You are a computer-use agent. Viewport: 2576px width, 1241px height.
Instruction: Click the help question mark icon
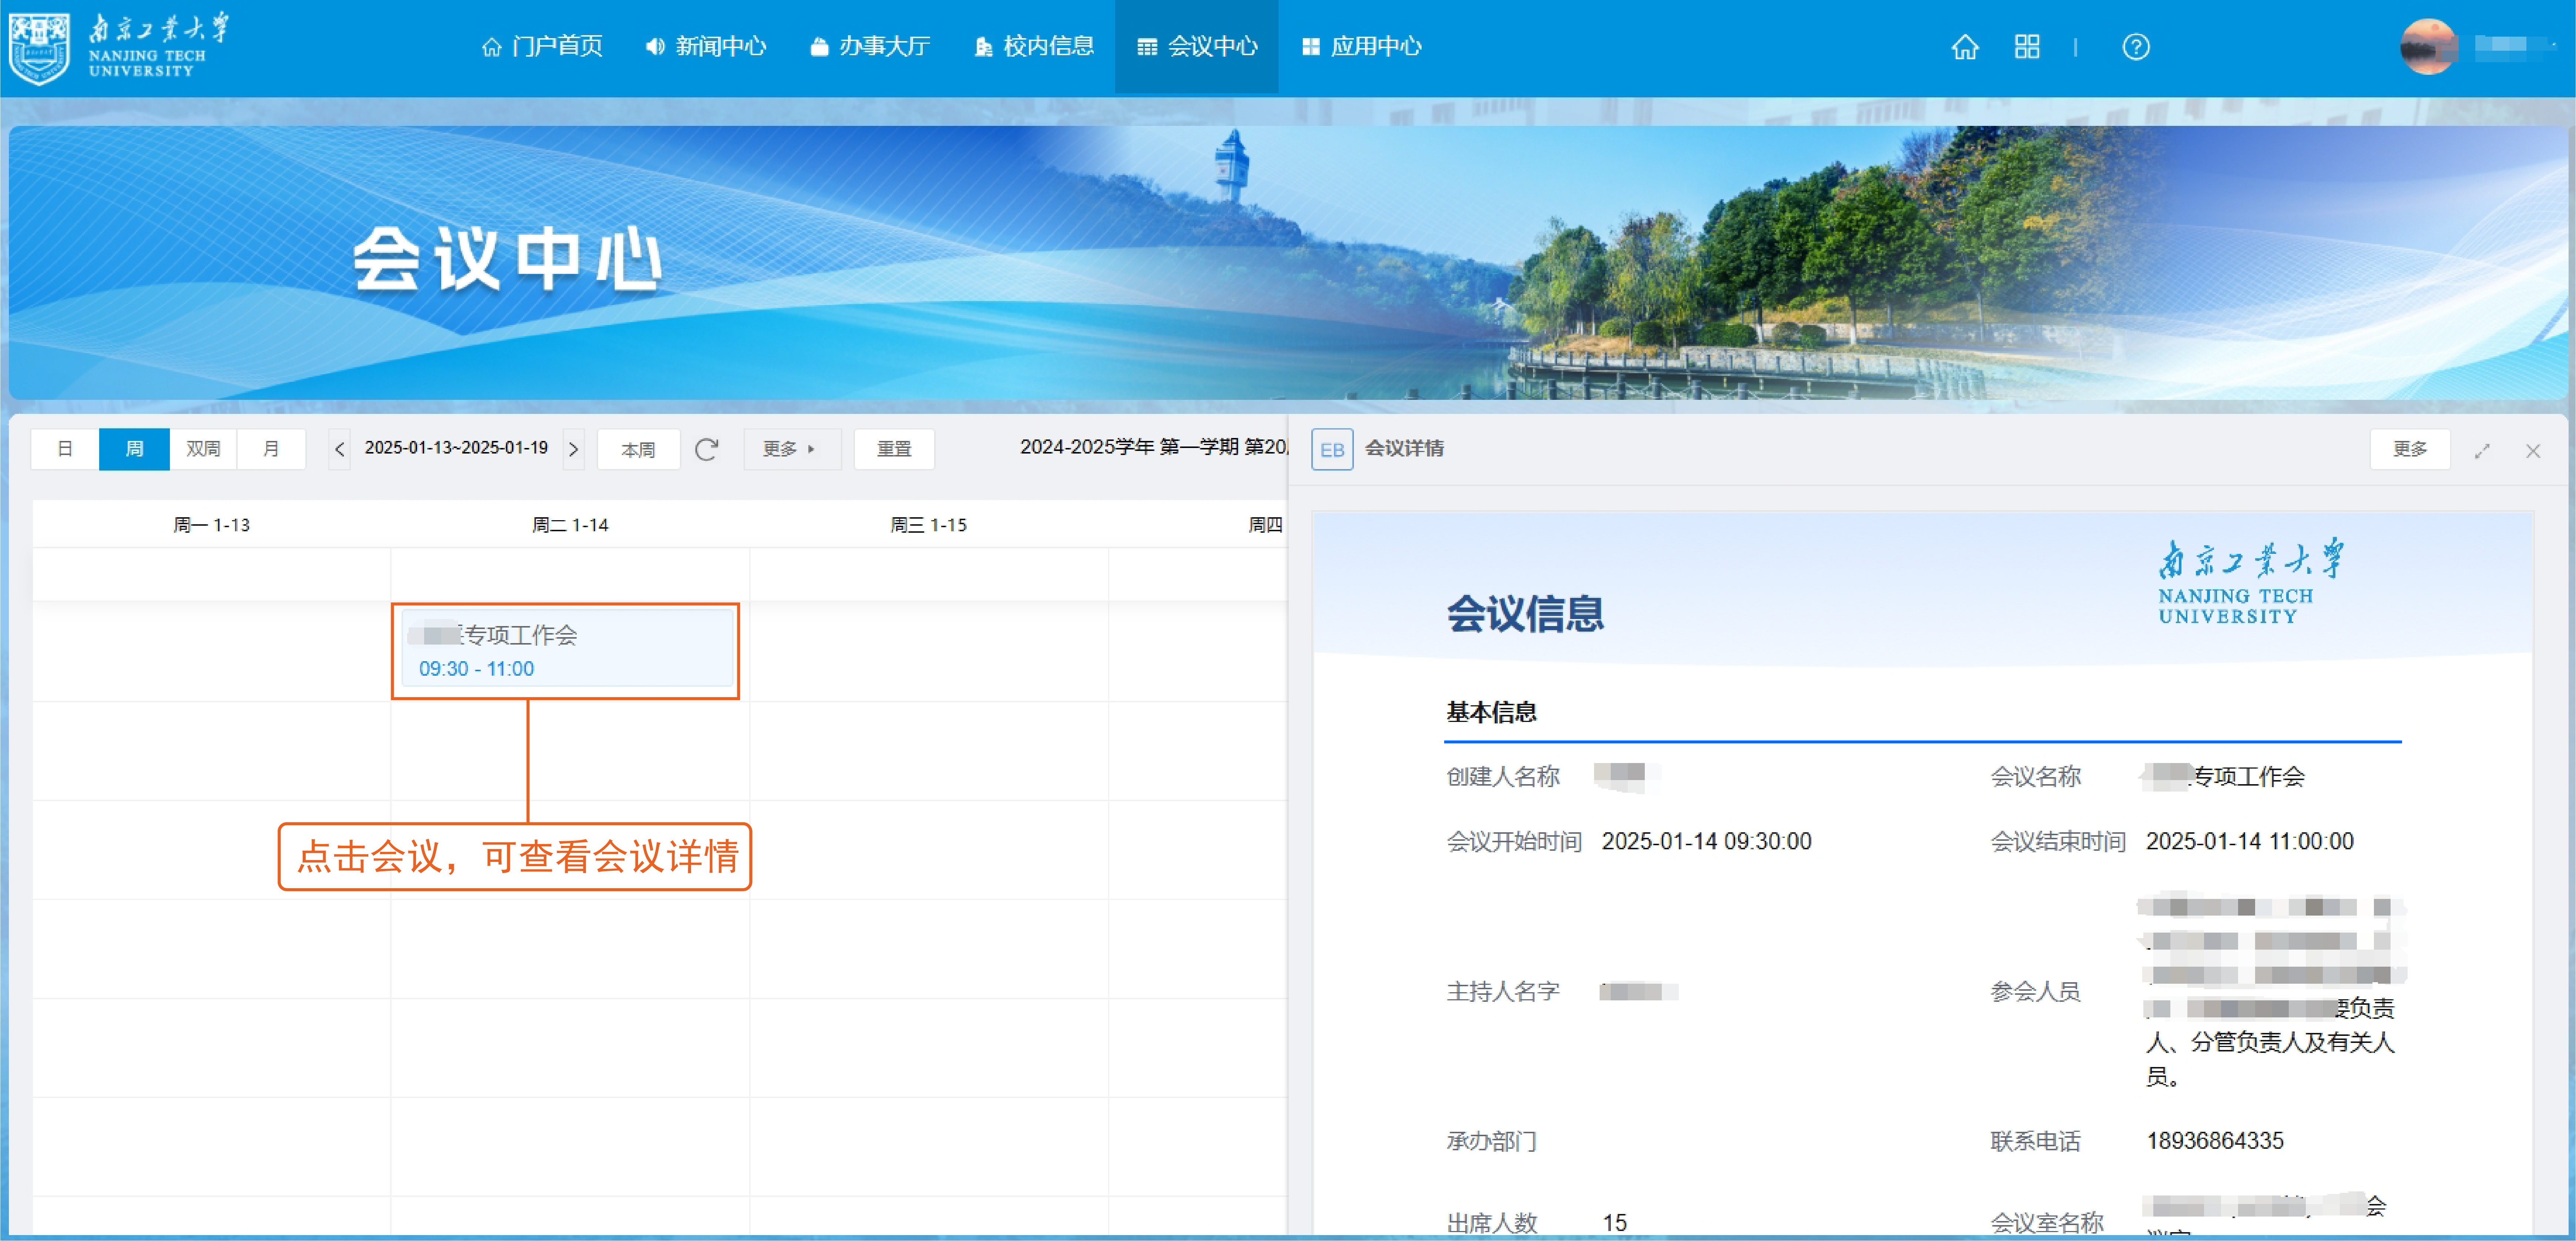pyautogui.click(x=2136, y=47)
